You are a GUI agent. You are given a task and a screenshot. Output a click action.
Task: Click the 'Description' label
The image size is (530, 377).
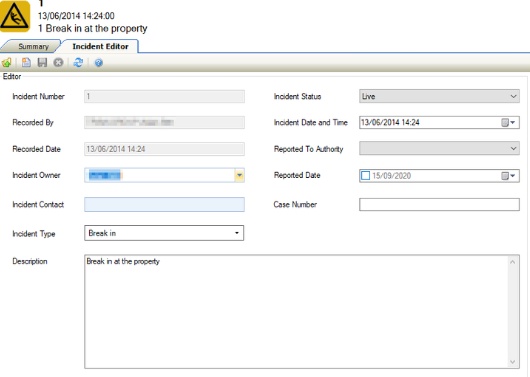coord(30,261)
